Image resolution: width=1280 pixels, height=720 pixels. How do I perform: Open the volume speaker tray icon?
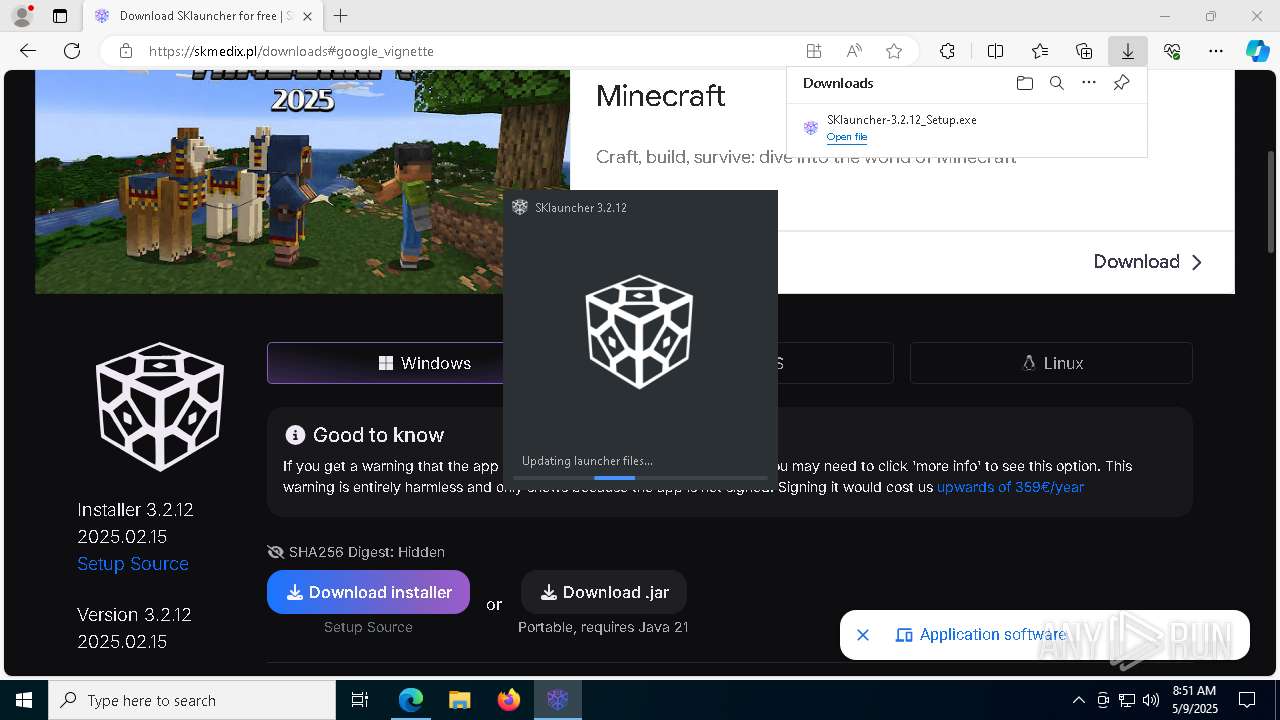[1151, 700]
